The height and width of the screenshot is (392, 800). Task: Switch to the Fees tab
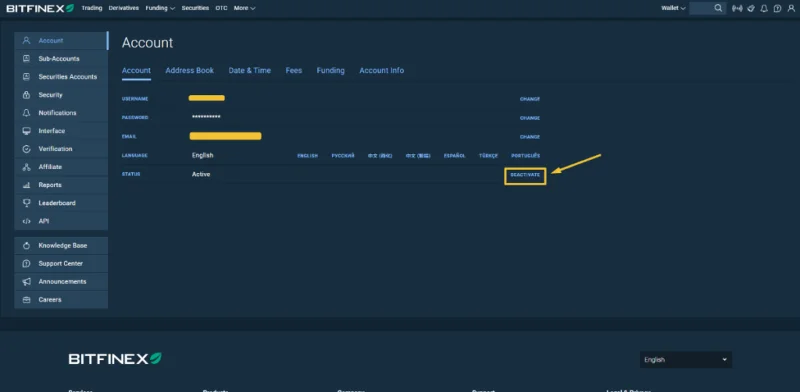[x=294, y=70]
